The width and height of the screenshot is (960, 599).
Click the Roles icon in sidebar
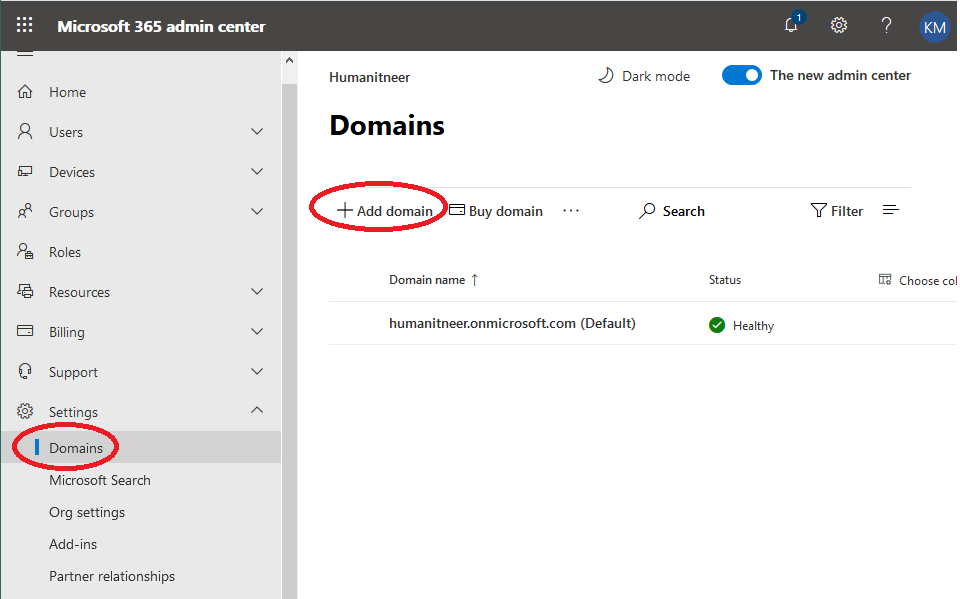point(25,251)
